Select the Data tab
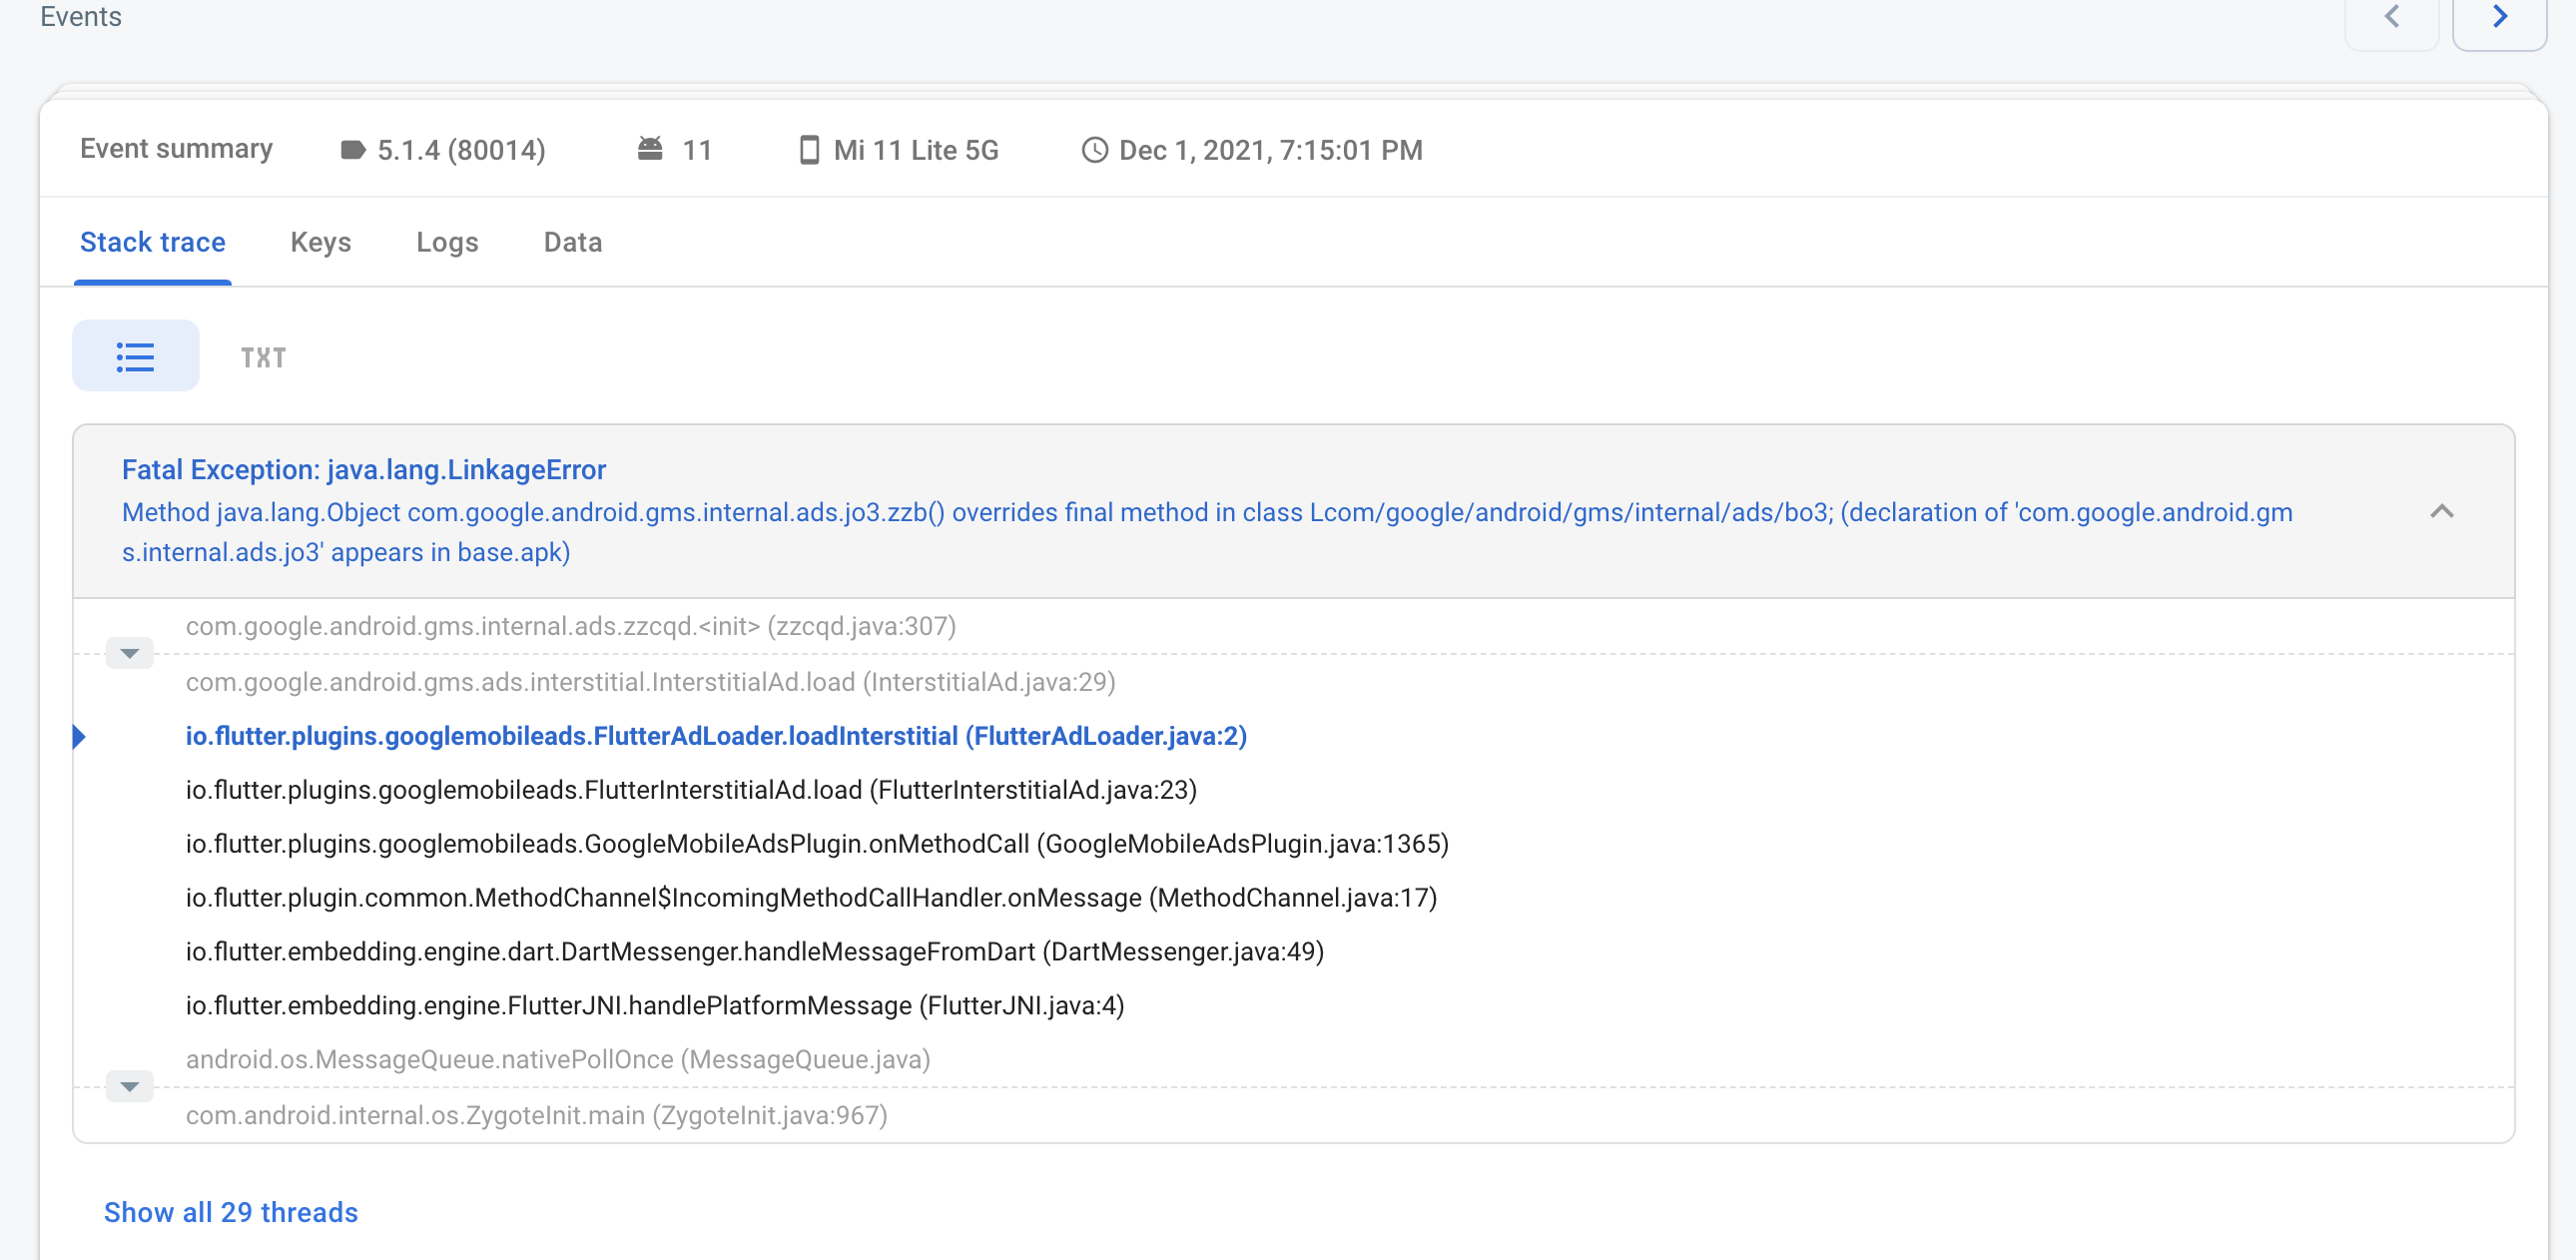2576x1260 pixels. tap(572, 242)
